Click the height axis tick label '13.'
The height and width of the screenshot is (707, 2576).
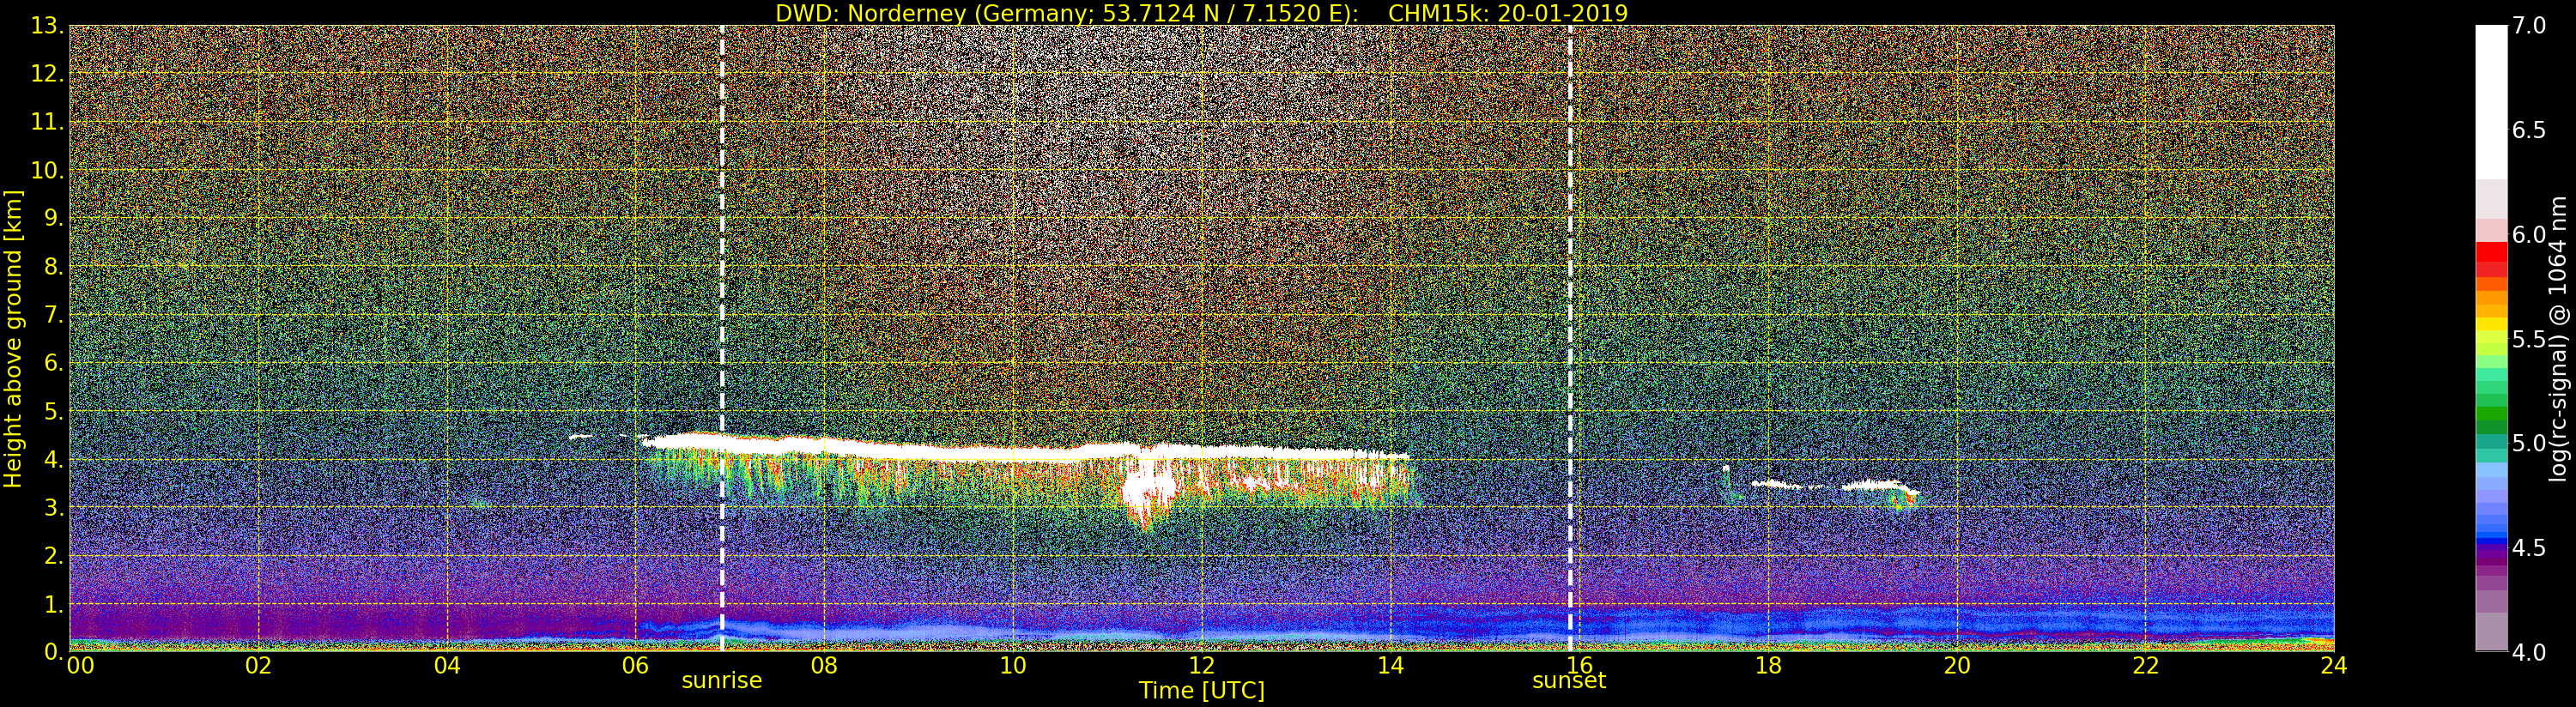tap(48, 26)
